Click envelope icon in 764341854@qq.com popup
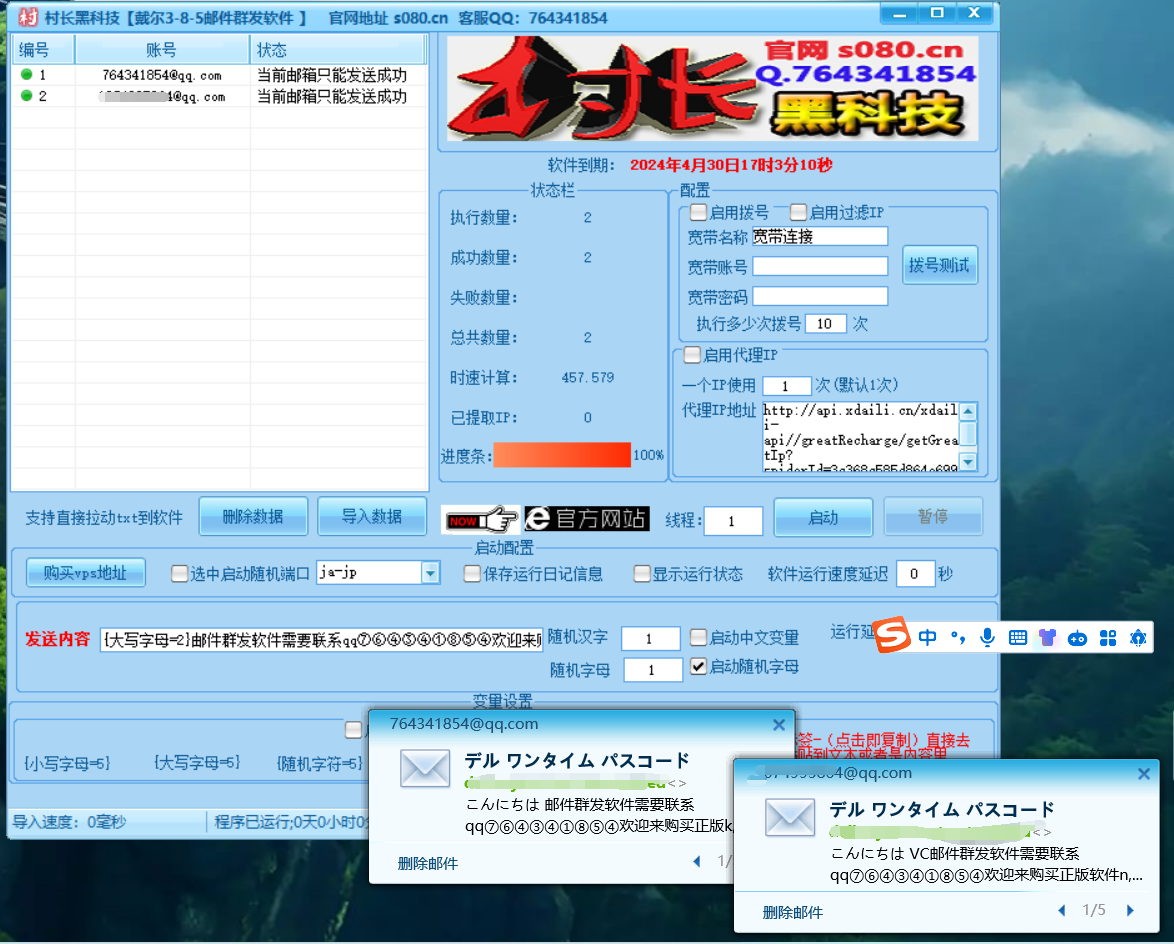Image resolution: width=1174 pixels, height=944 pixels. pos(425,768)
